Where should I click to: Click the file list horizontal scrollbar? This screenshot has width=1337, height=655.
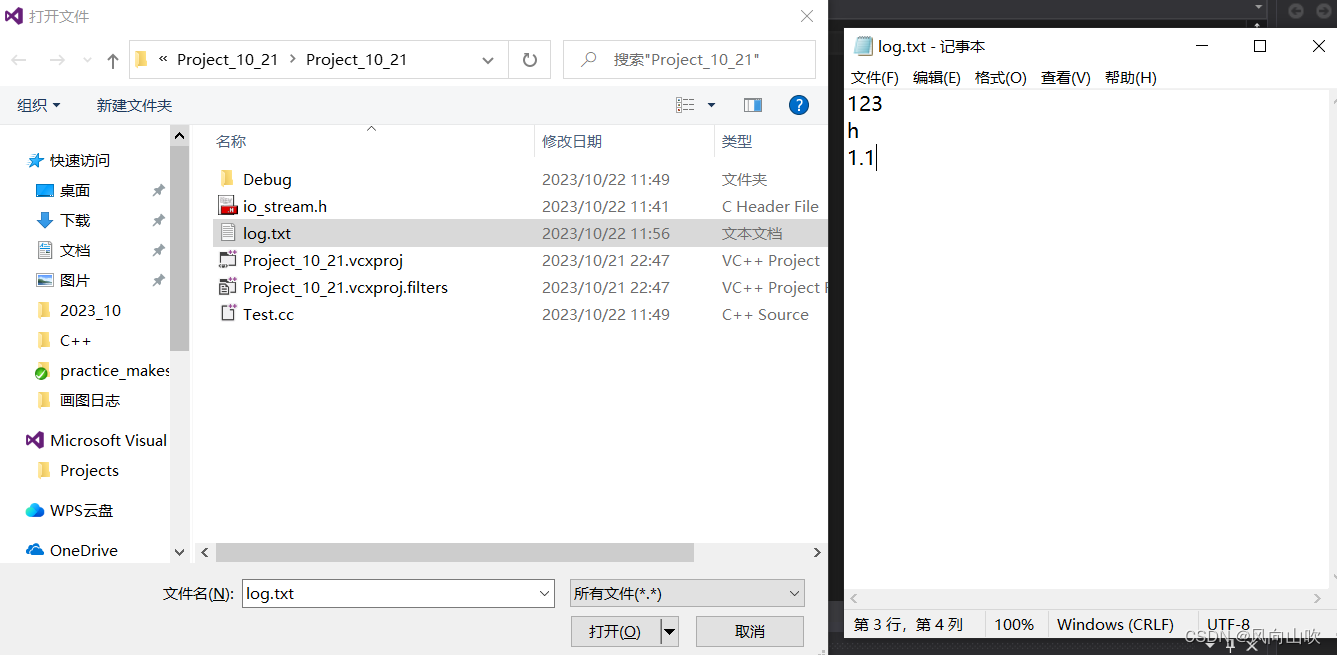pos(455,552)
